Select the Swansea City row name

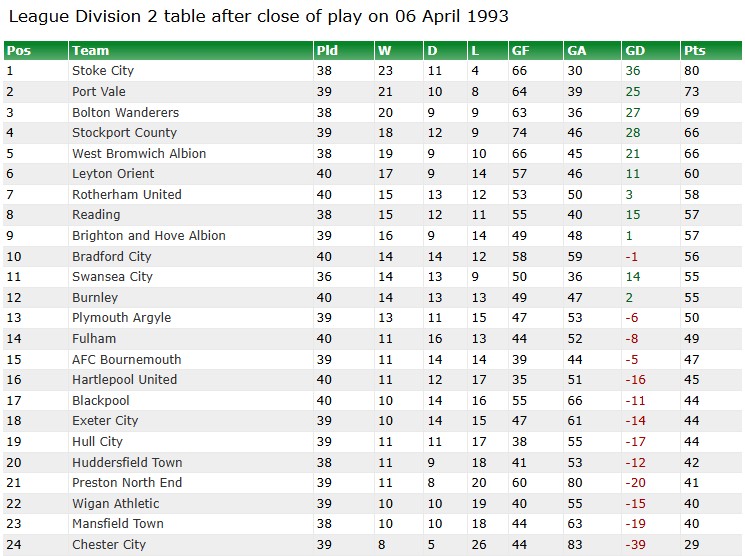click(112, 277)
